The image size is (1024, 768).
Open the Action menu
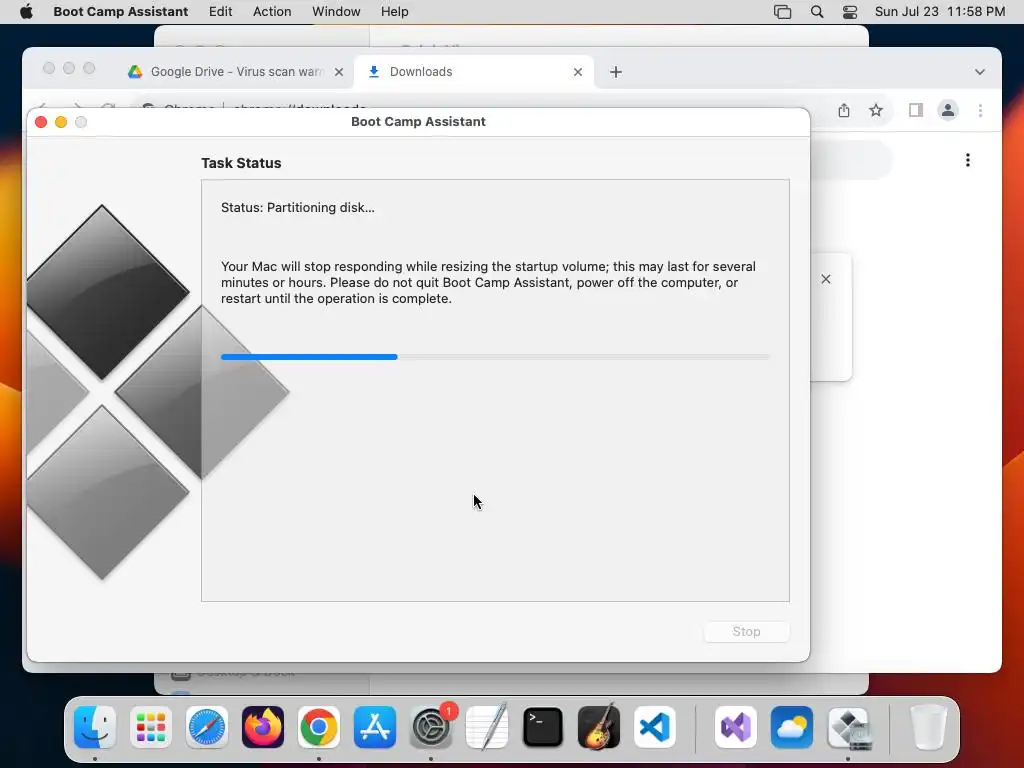(272, 12)
